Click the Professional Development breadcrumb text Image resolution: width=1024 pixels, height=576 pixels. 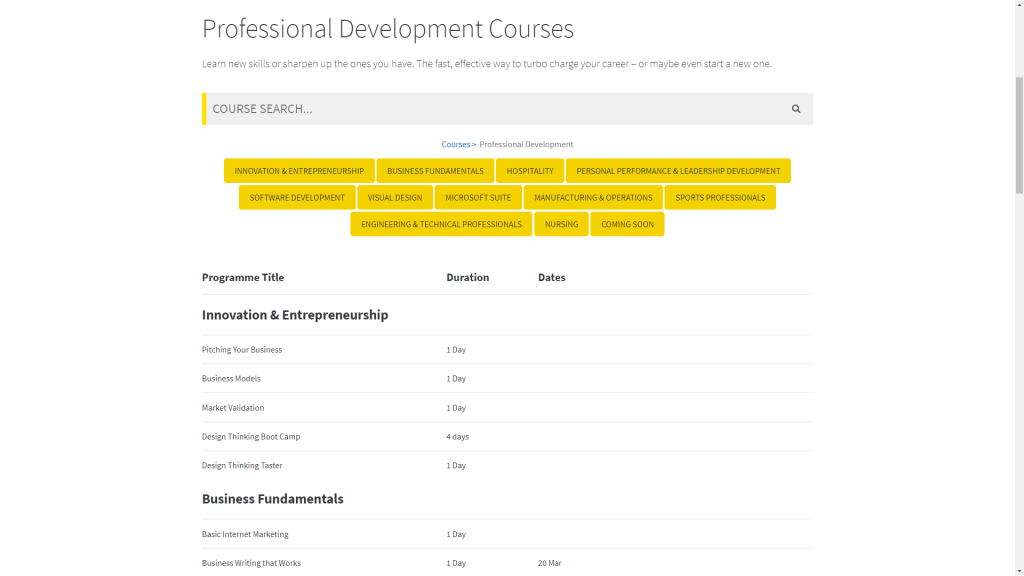coord(526,144)
